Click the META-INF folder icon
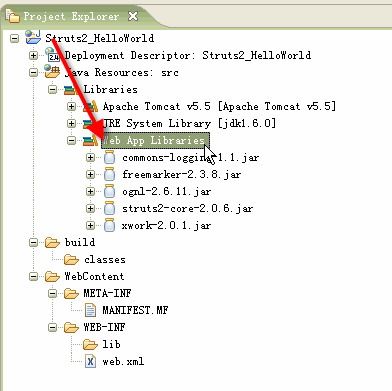This screenshot has height=391, width=392. [71, 293]
